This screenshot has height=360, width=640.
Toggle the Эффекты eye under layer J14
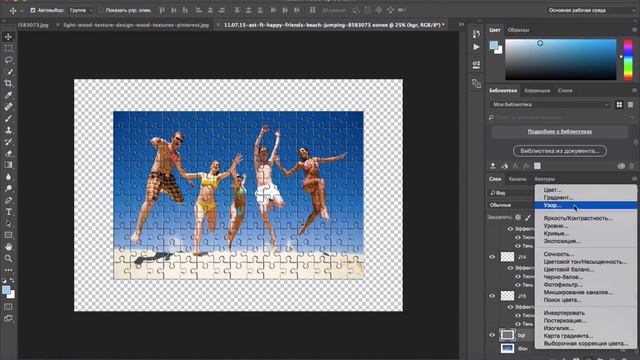pos(510,268)
